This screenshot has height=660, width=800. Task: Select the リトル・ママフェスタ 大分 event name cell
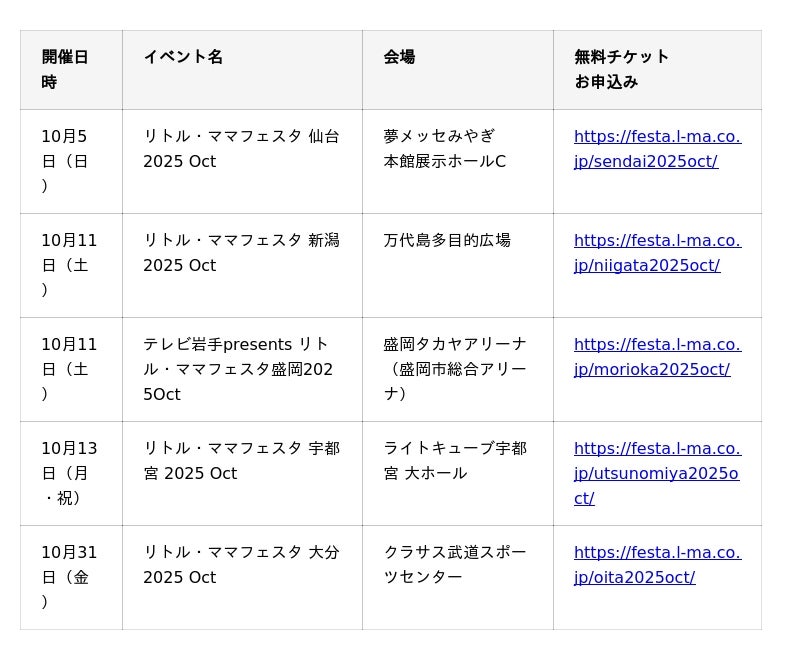click(241, 565)
